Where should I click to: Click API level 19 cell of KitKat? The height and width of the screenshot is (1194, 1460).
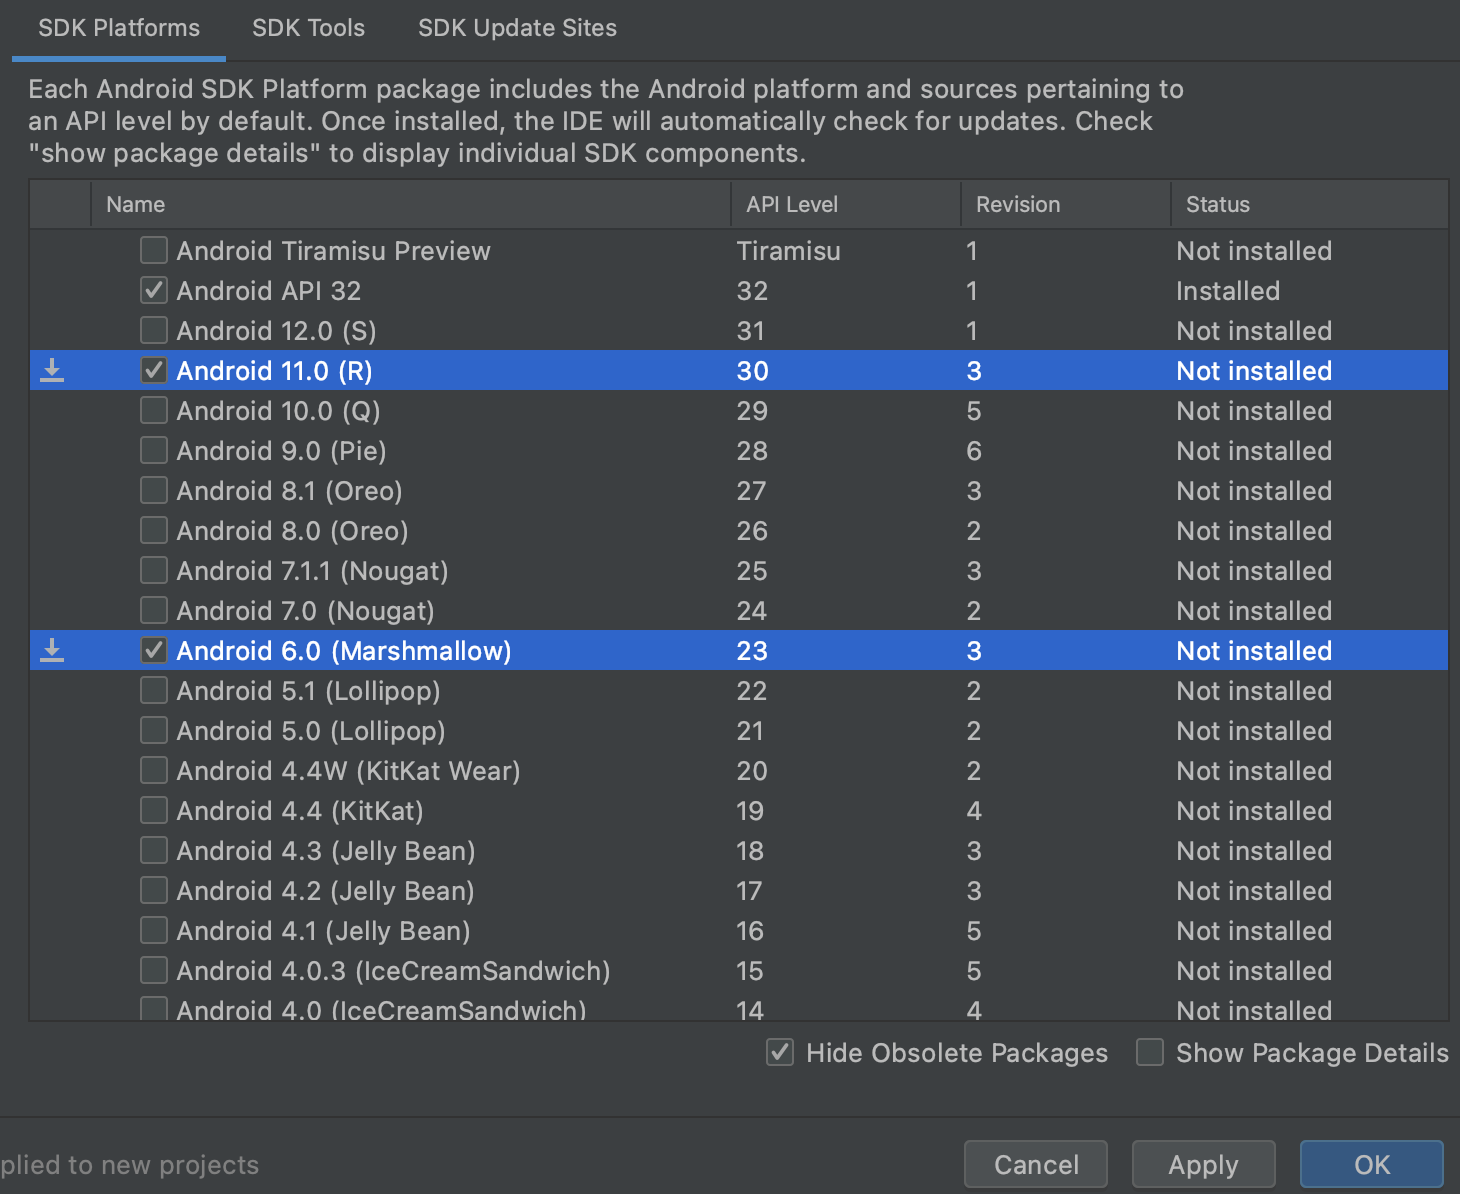[750, 811]
